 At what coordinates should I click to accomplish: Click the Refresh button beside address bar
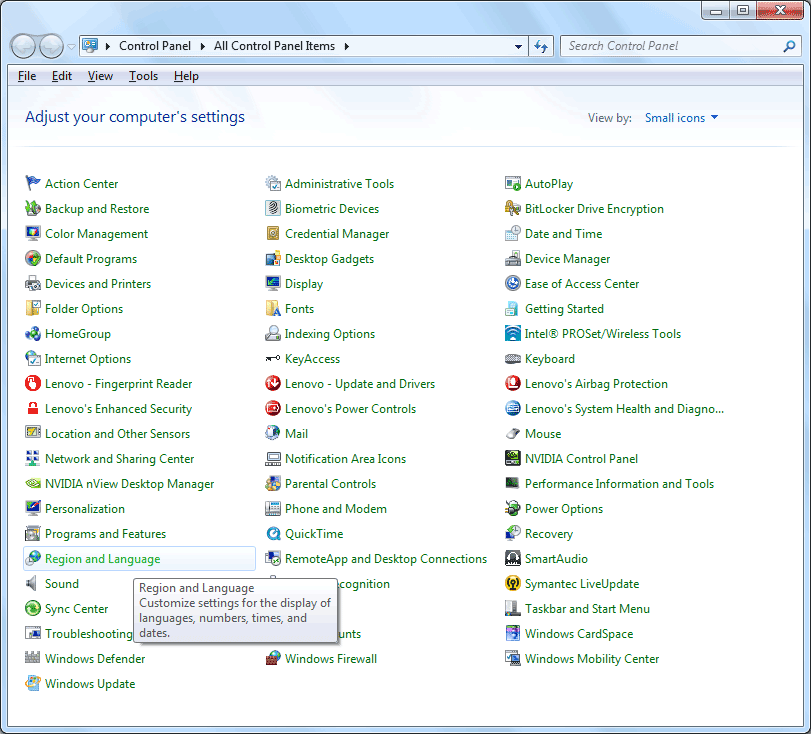coord(541,47)
